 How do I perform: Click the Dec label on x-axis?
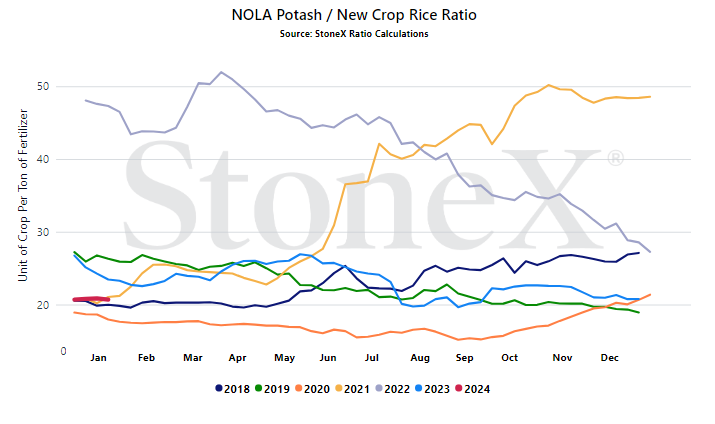[x=610, y=358]
